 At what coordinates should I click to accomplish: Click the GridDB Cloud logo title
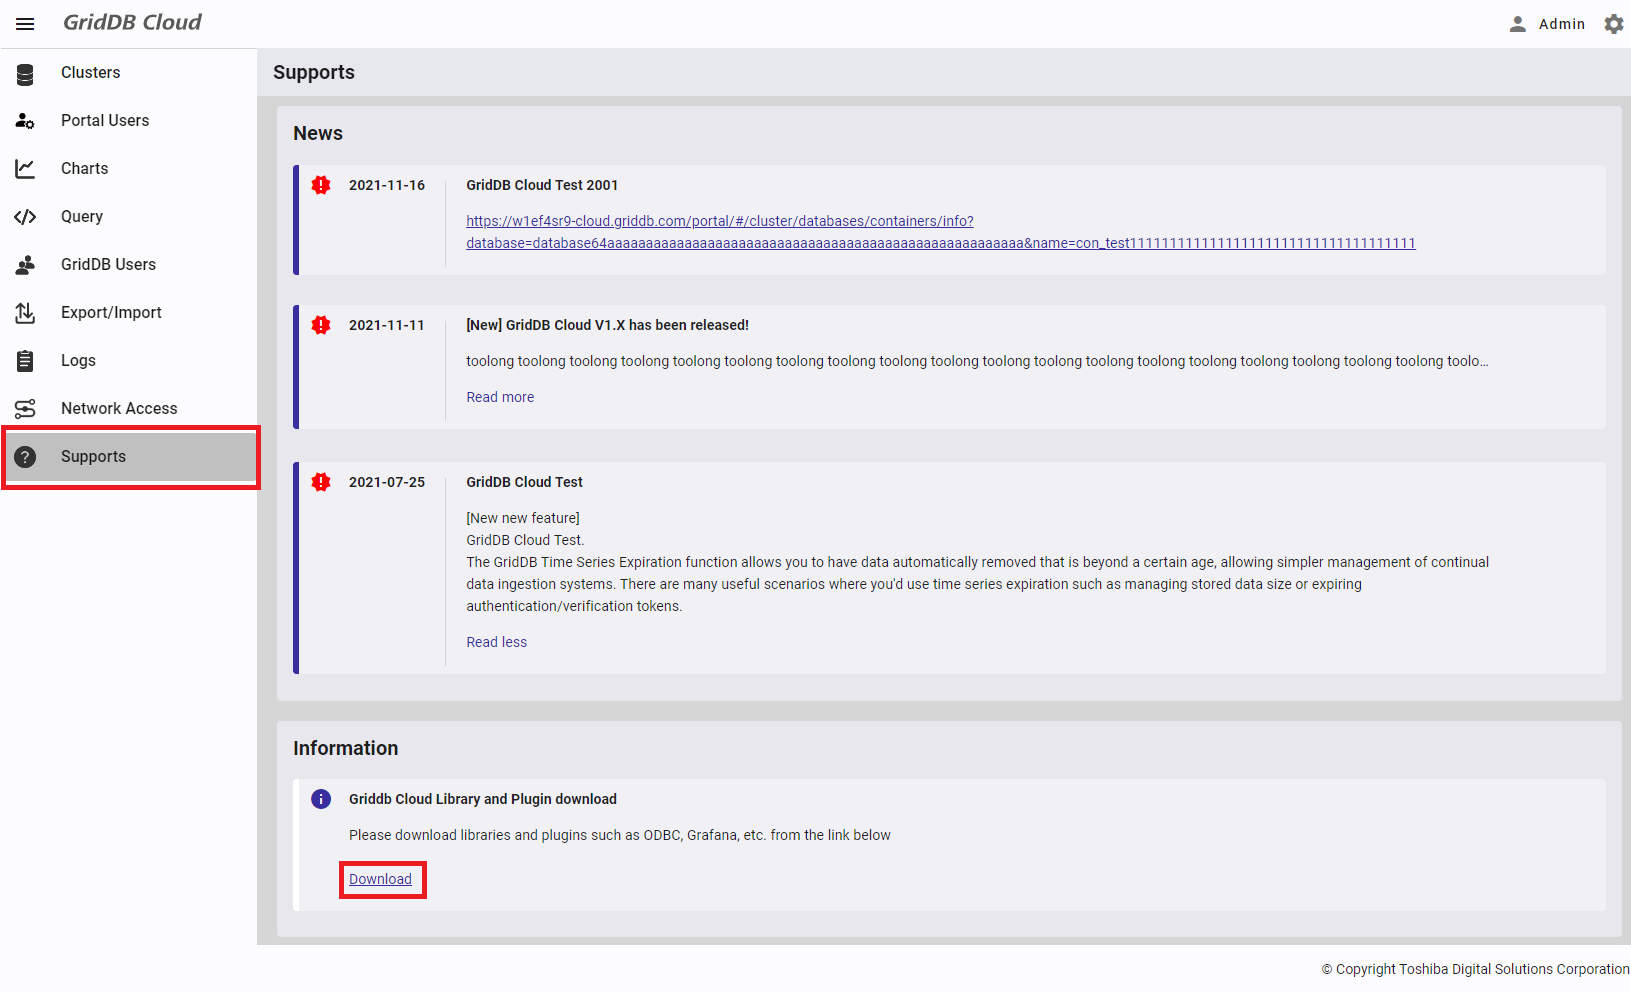coord(132,23)
